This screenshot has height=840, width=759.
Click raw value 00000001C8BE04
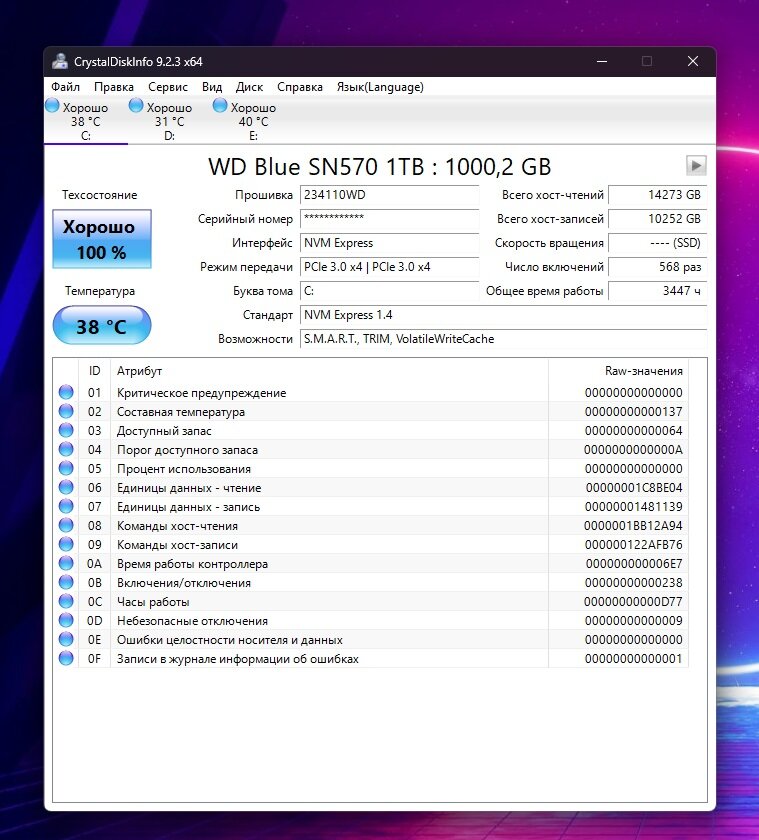click(x=634, y=488)
